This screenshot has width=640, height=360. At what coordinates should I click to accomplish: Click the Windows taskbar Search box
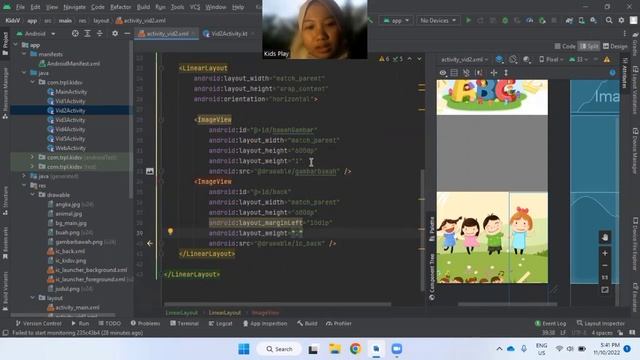279,349
